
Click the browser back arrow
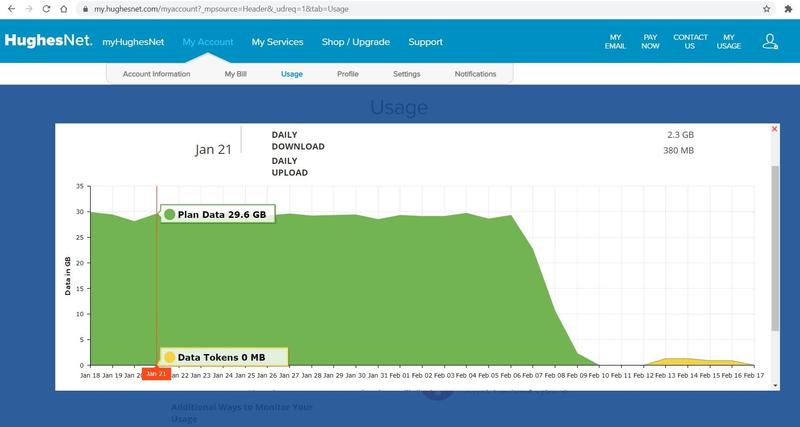pyautogui.click(x=12, y=9)
